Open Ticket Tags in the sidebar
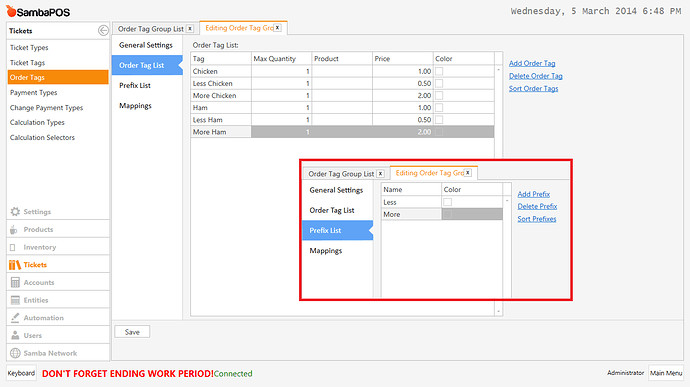This screenshot has height=387, width=690. (58, 63)
